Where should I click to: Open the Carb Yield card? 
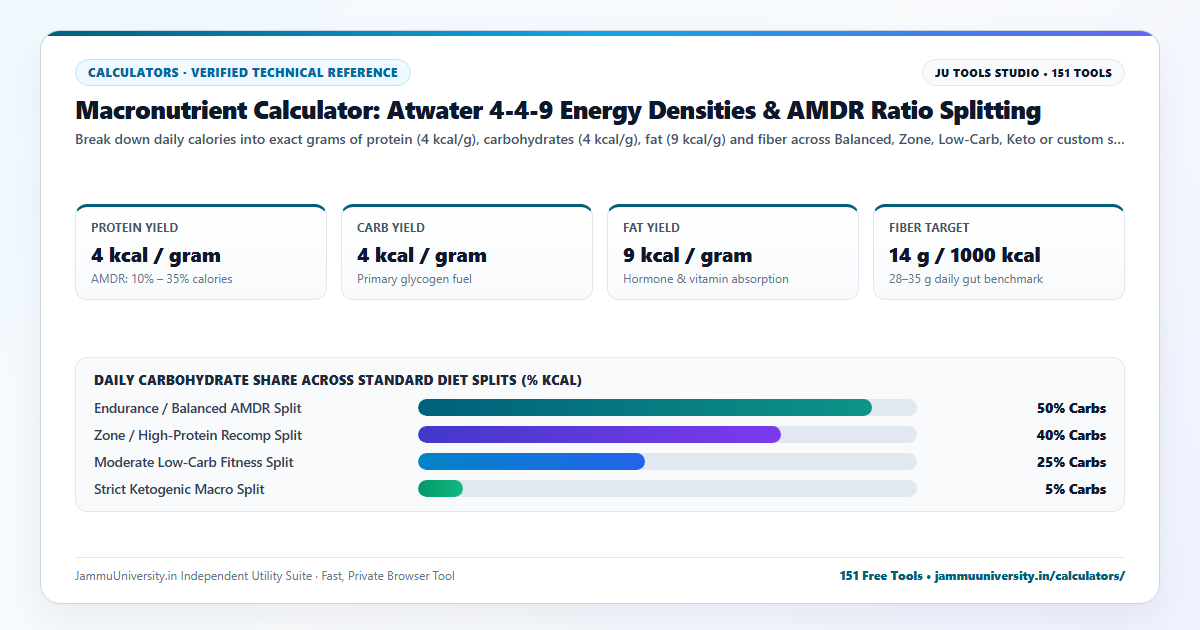point(467,252)
